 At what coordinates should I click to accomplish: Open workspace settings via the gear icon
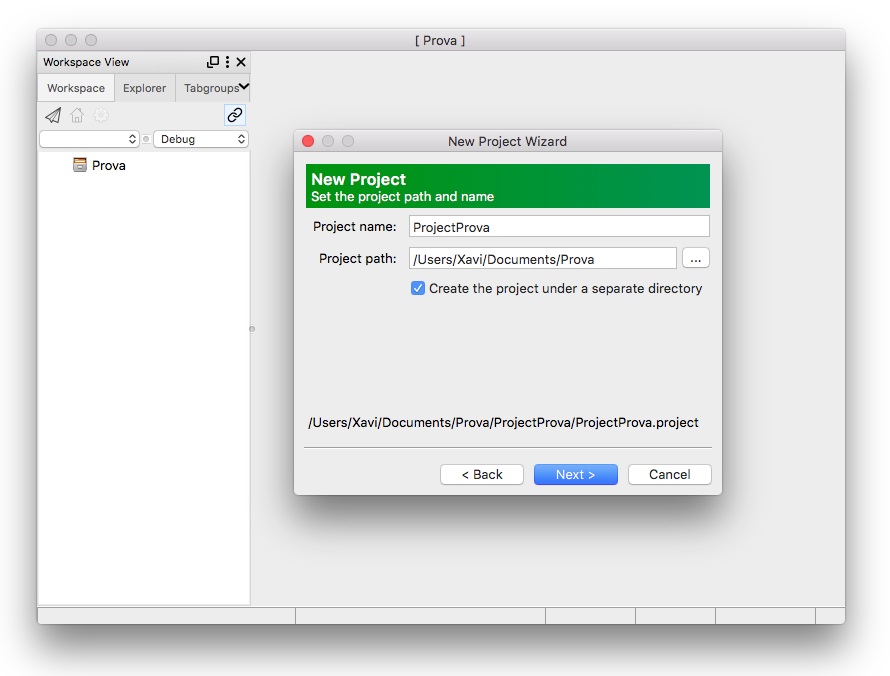pyautogui.click(x=101, y=115)
